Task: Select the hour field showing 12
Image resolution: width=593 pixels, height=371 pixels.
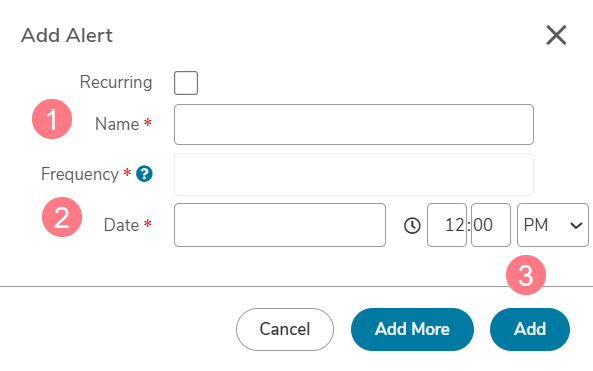Action: pyautogui.click(x=447, y=225)
